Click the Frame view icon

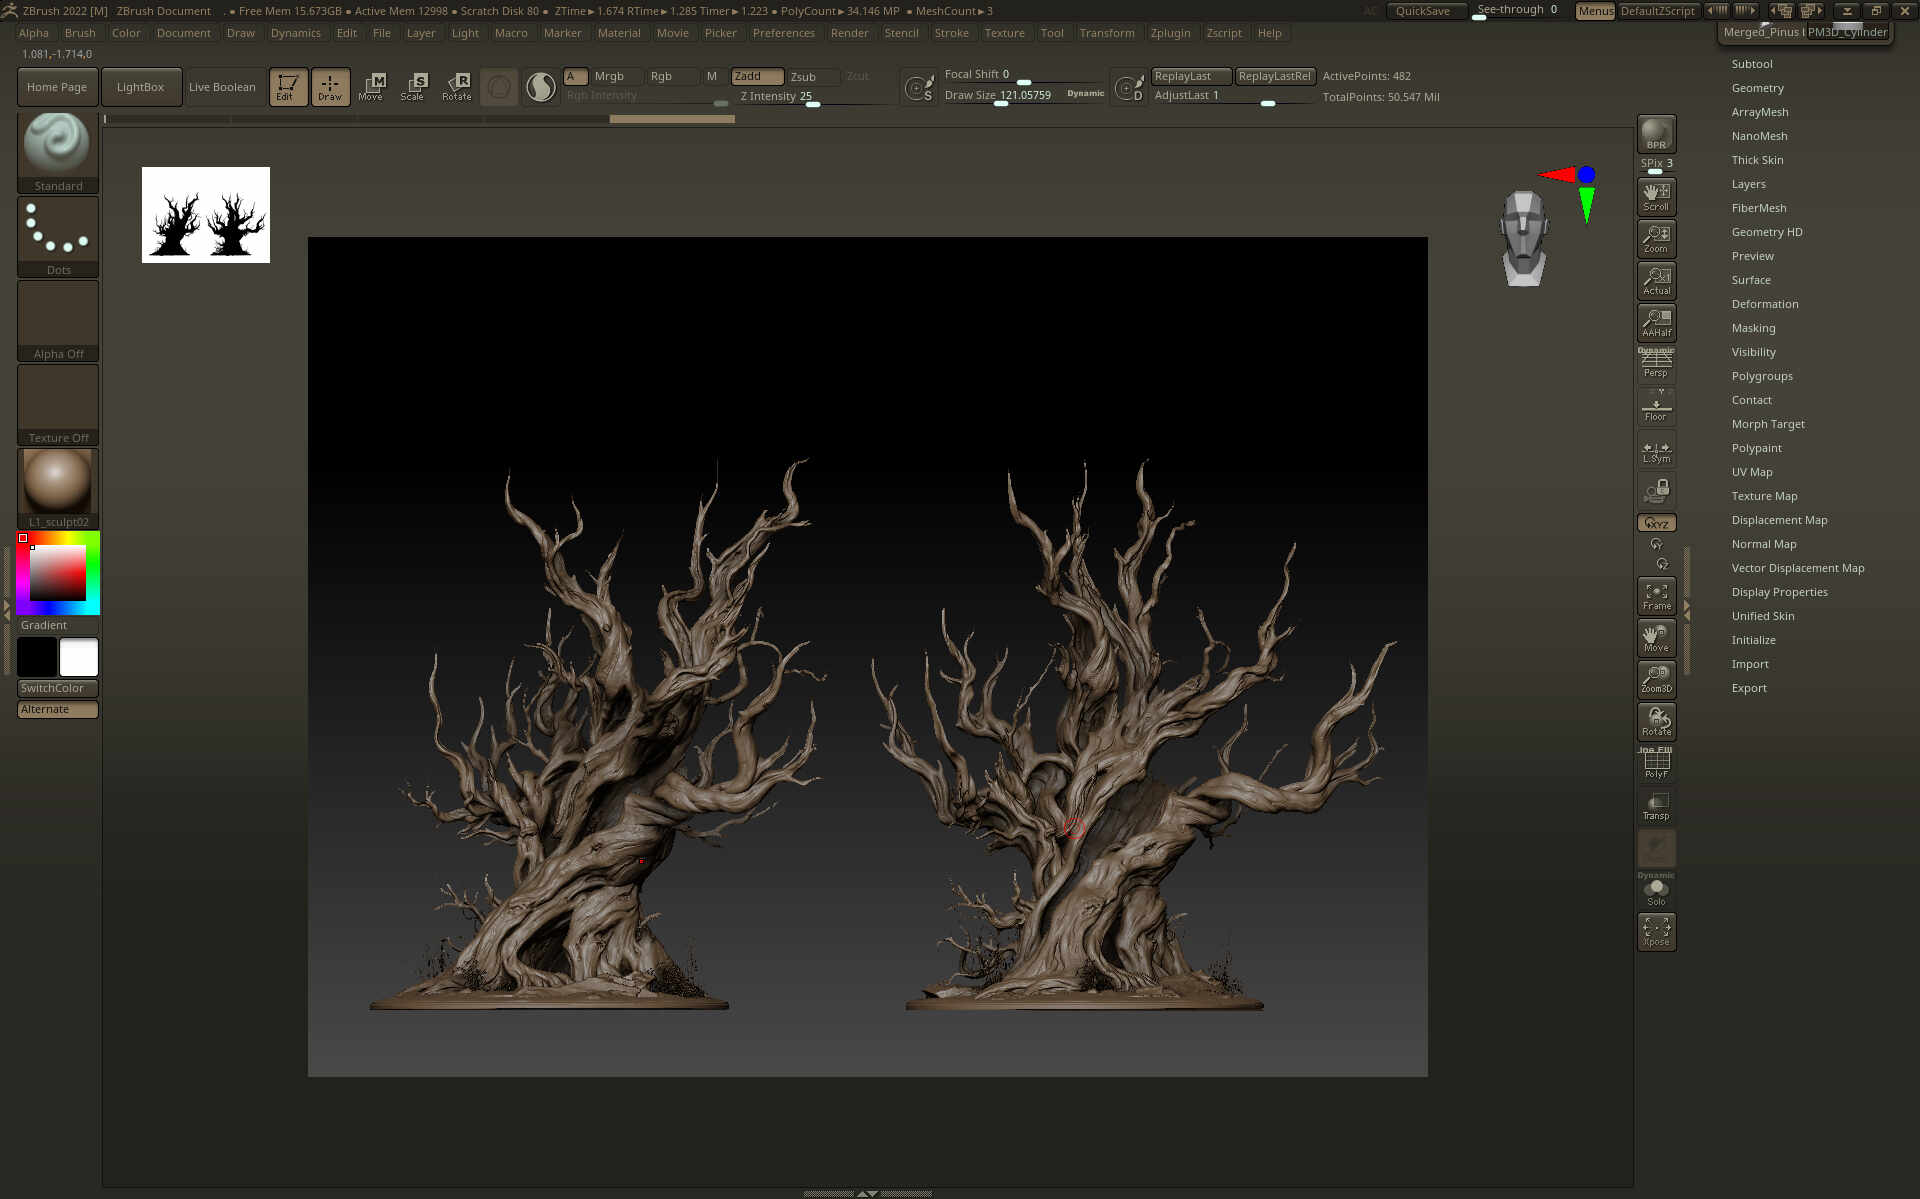(x=1656, y=596)
